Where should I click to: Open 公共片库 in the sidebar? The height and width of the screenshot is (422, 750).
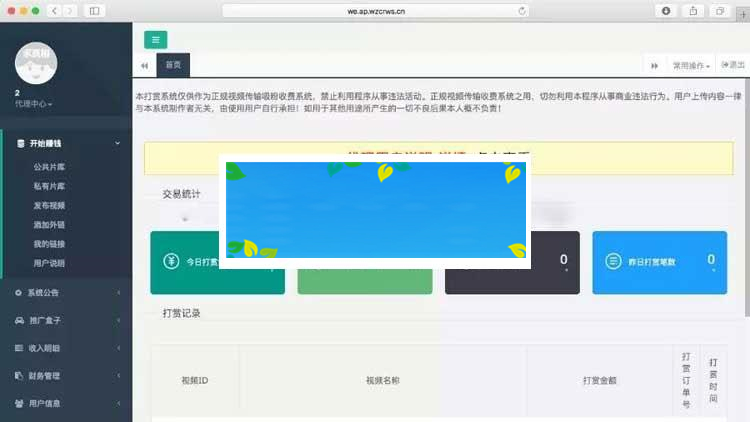tap(49, 167)
